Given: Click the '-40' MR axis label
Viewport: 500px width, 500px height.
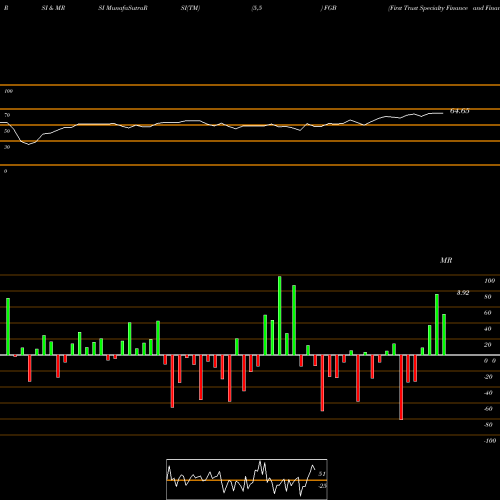Looking at the screenshot, I should click(x=488, y=393).
